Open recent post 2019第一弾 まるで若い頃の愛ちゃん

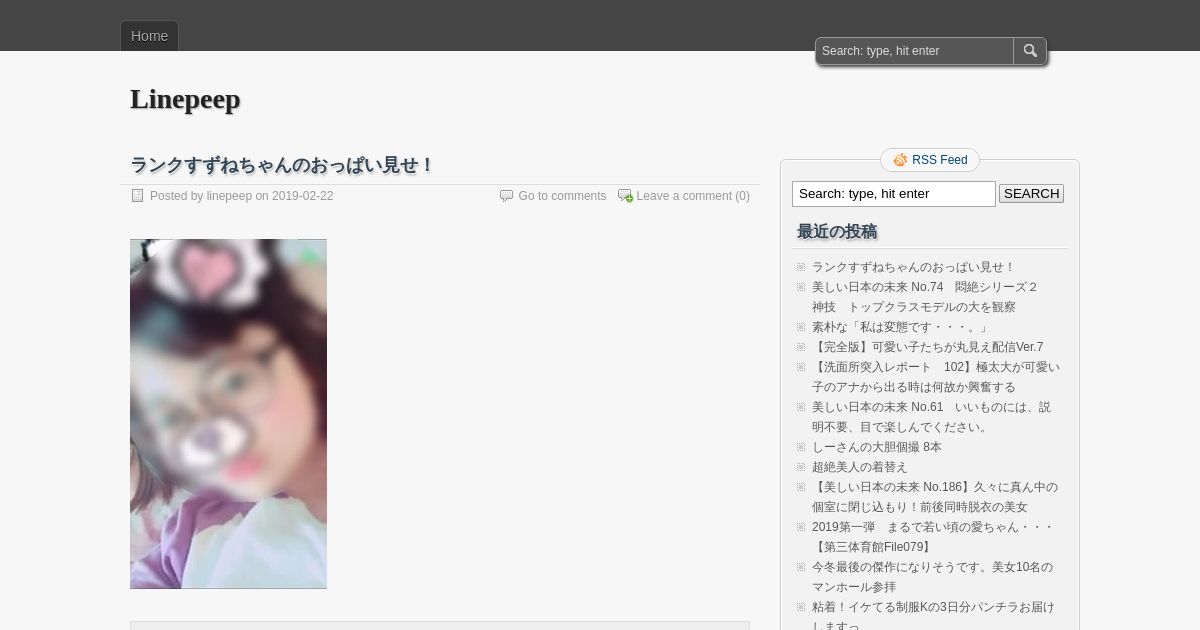[933, 537]
